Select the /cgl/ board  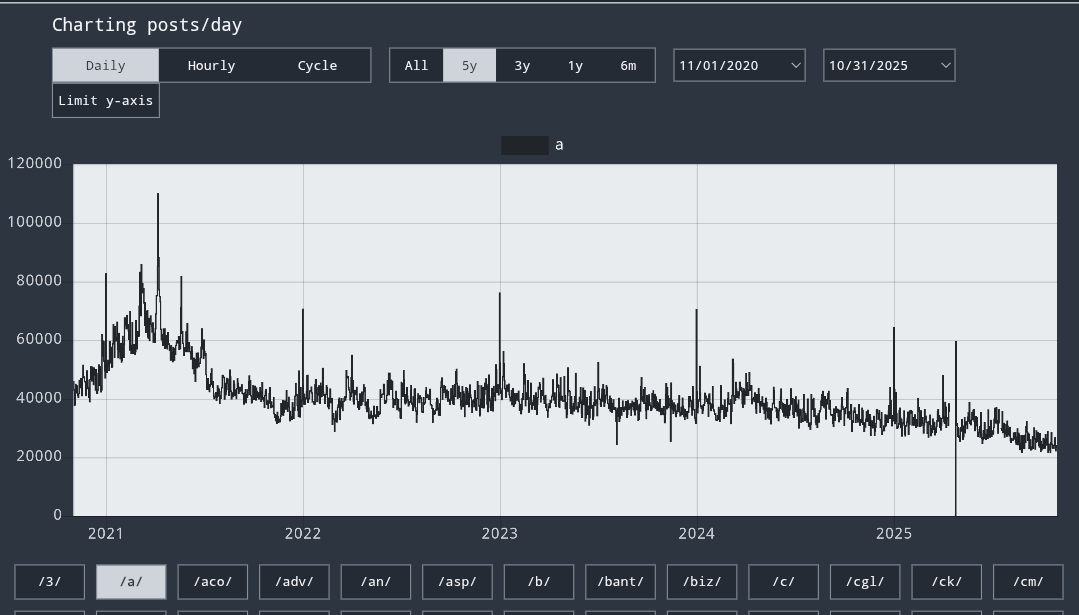click(865, 582)
